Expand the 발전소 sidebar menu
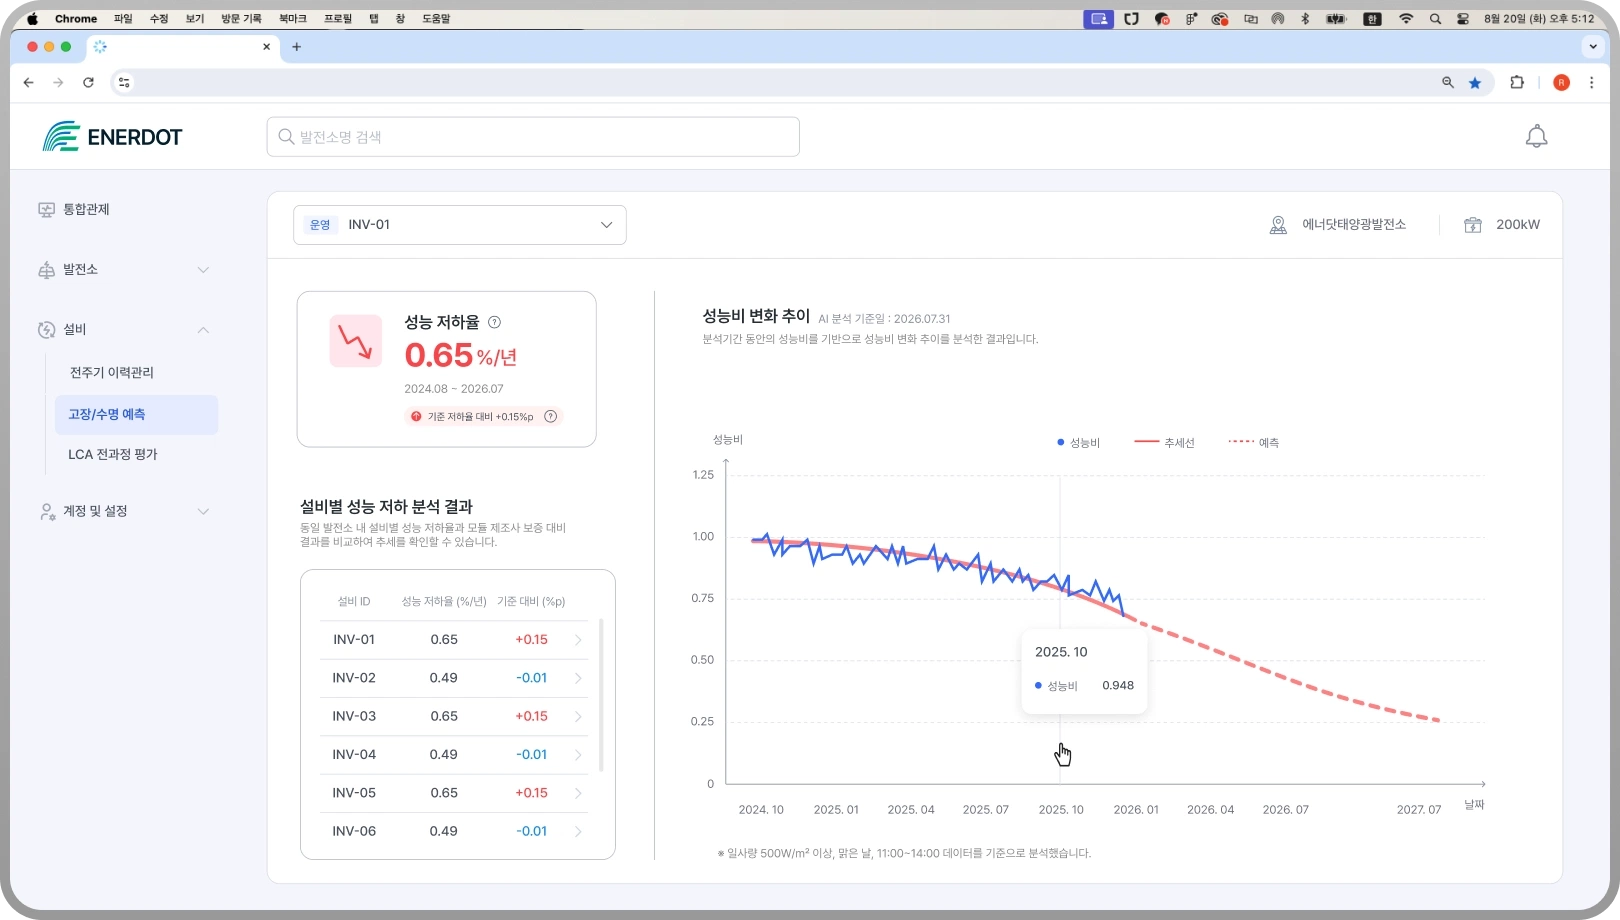This screenshot has height=920, width=1620. coord(203,270)
